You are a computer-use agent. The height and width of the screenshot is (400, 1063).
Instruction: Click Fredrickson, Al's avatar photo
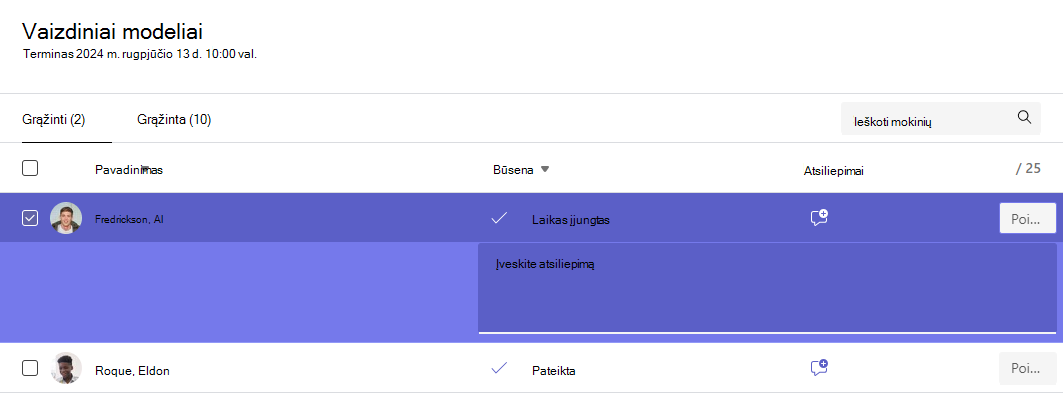[66, 218]
